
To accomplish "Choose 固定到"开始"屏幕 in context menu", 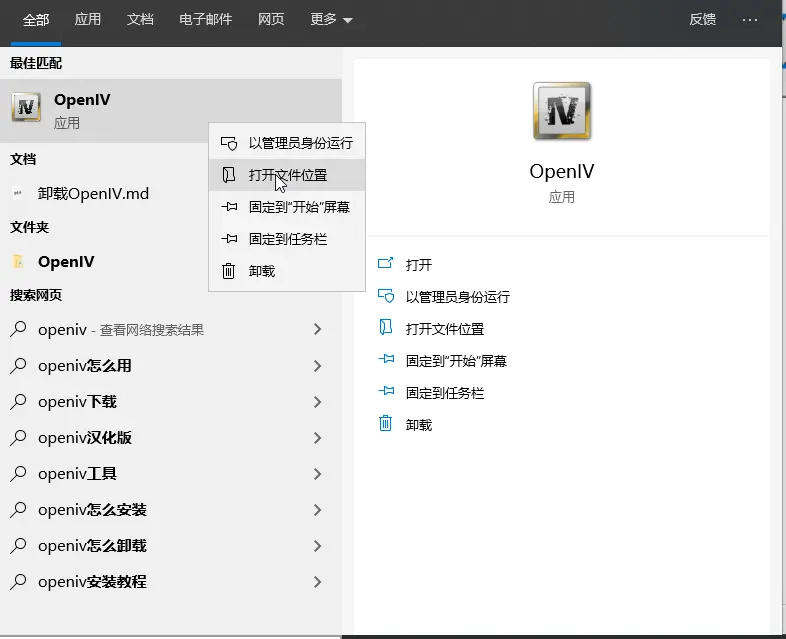I will click(x=287, y=207).
